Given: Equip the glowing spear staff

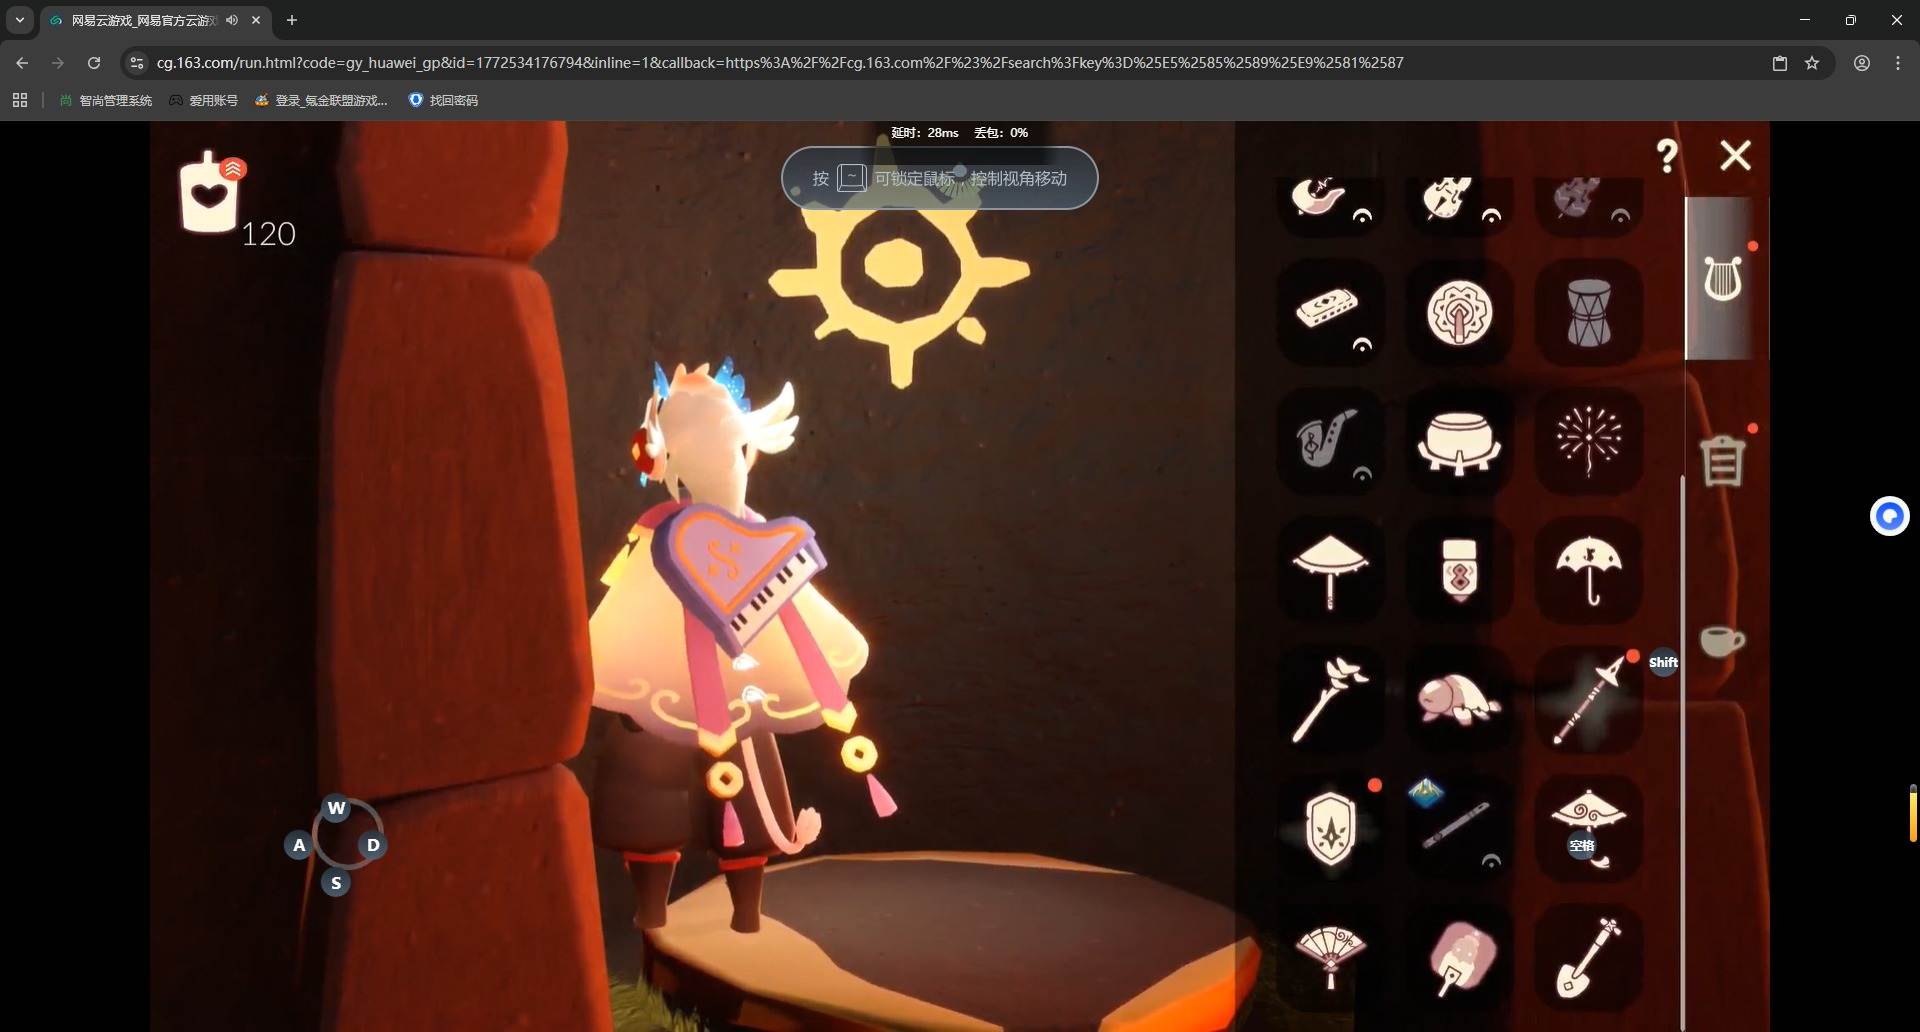Looking at the screenshot, I should pos(1588,699).
